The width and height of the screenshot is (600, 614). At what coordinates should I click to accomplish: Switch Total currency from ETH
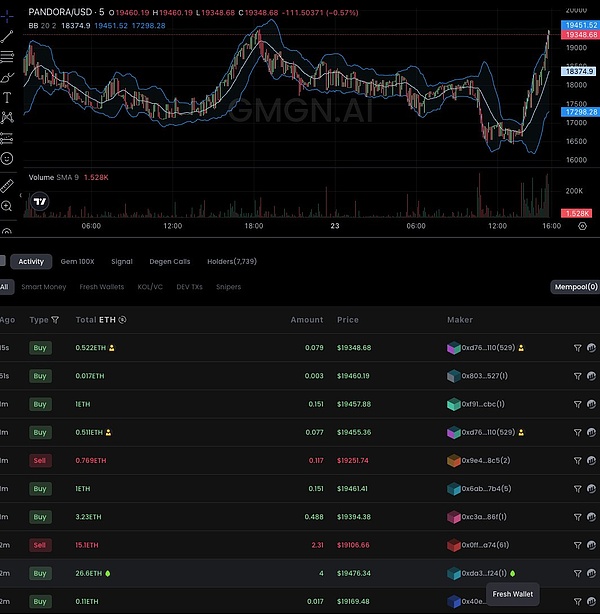point(122,320)
